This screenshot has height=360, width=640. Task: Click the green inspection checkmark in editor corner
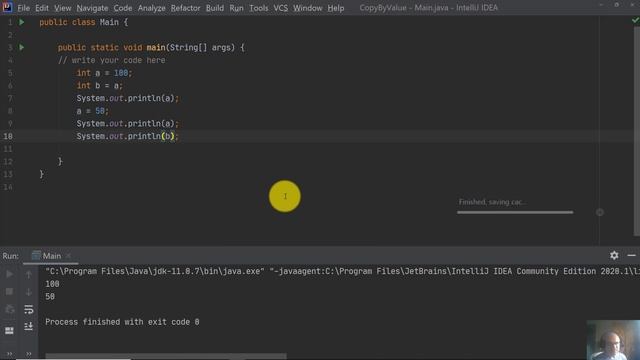[x=635, y=20]
